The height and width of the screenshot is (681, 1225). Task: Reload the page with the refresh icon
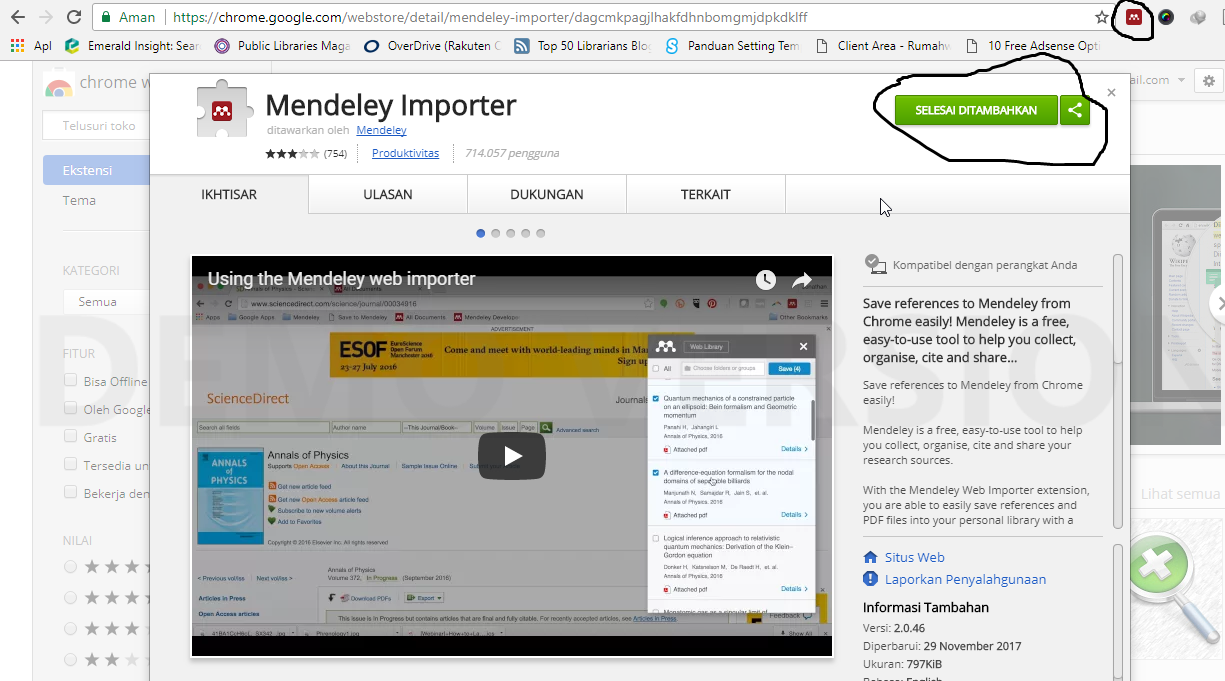click(x=74, y=17)
